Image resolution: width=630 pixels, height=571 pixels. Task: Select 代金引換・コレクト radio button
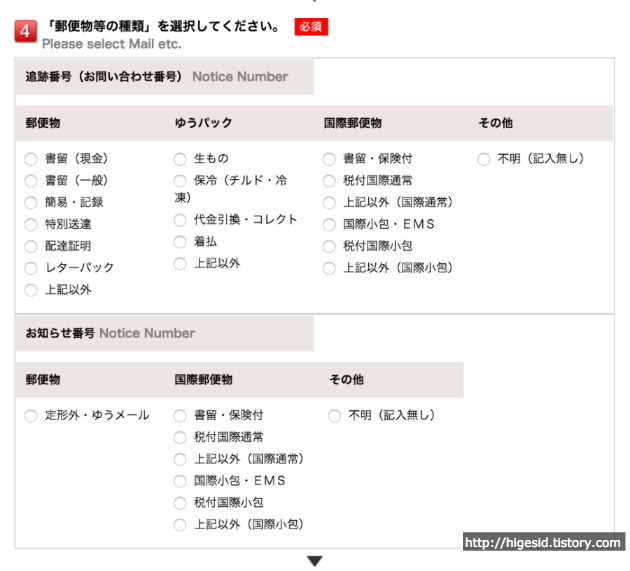pyautogui.click(x=180, y=220)
